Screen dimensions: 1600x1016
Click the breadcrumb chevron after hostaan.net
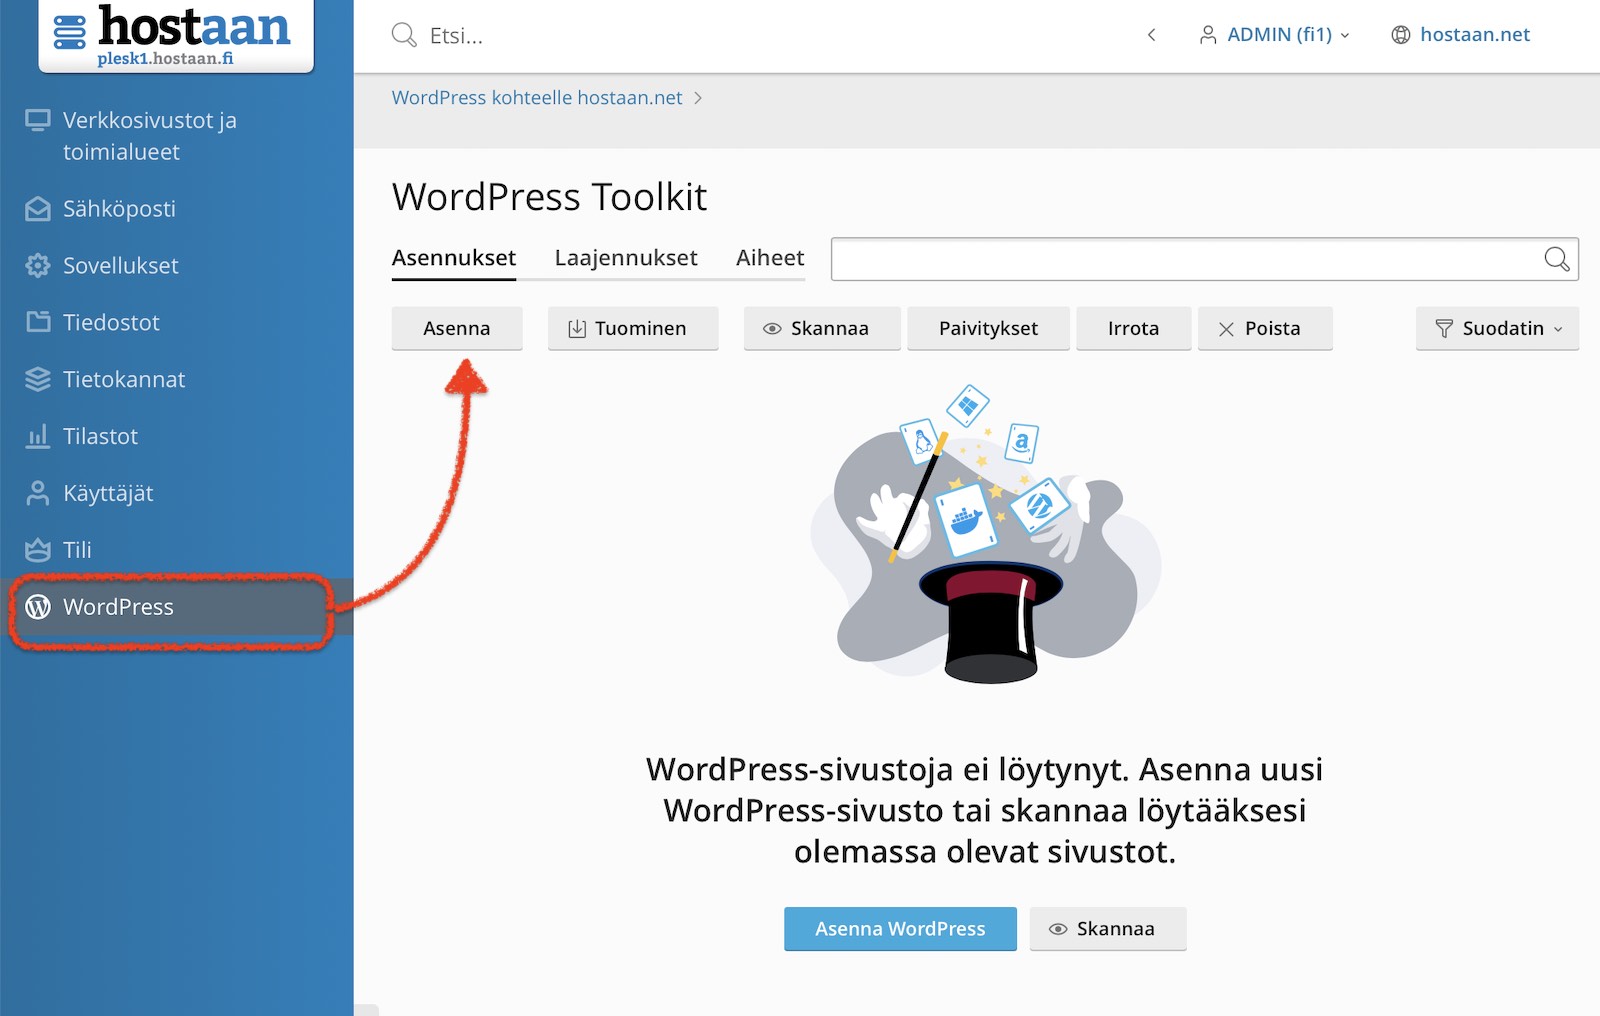[698, 98]
